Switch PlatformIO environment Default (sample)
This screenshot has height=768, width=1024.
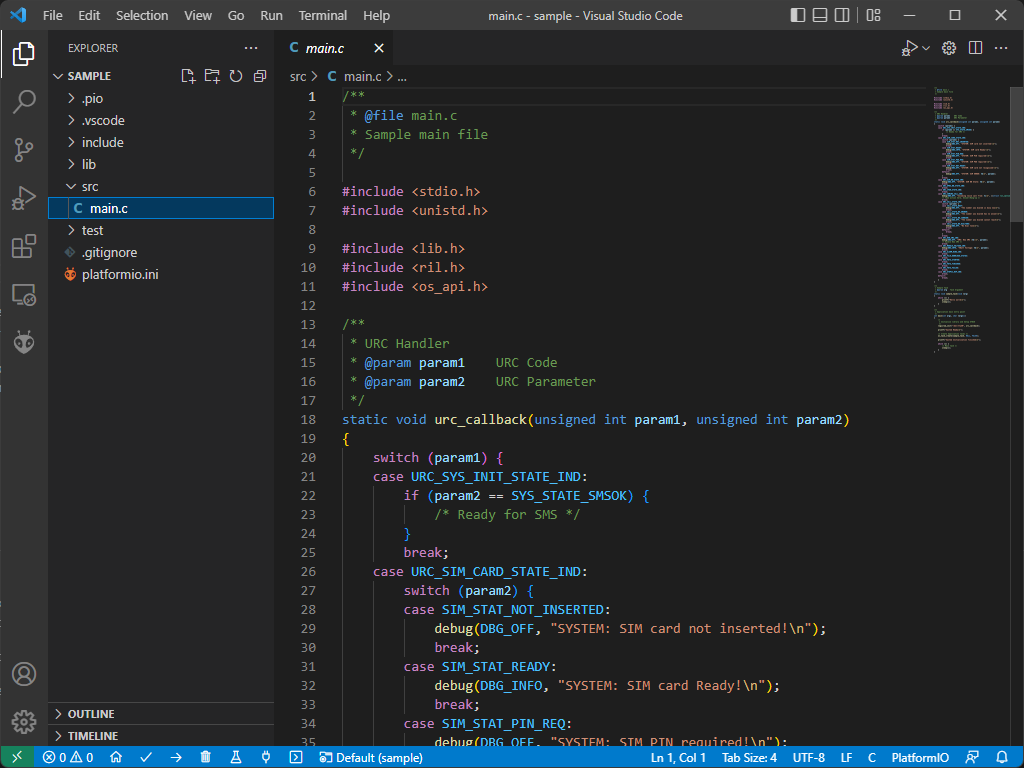click(x=371, y=758)
